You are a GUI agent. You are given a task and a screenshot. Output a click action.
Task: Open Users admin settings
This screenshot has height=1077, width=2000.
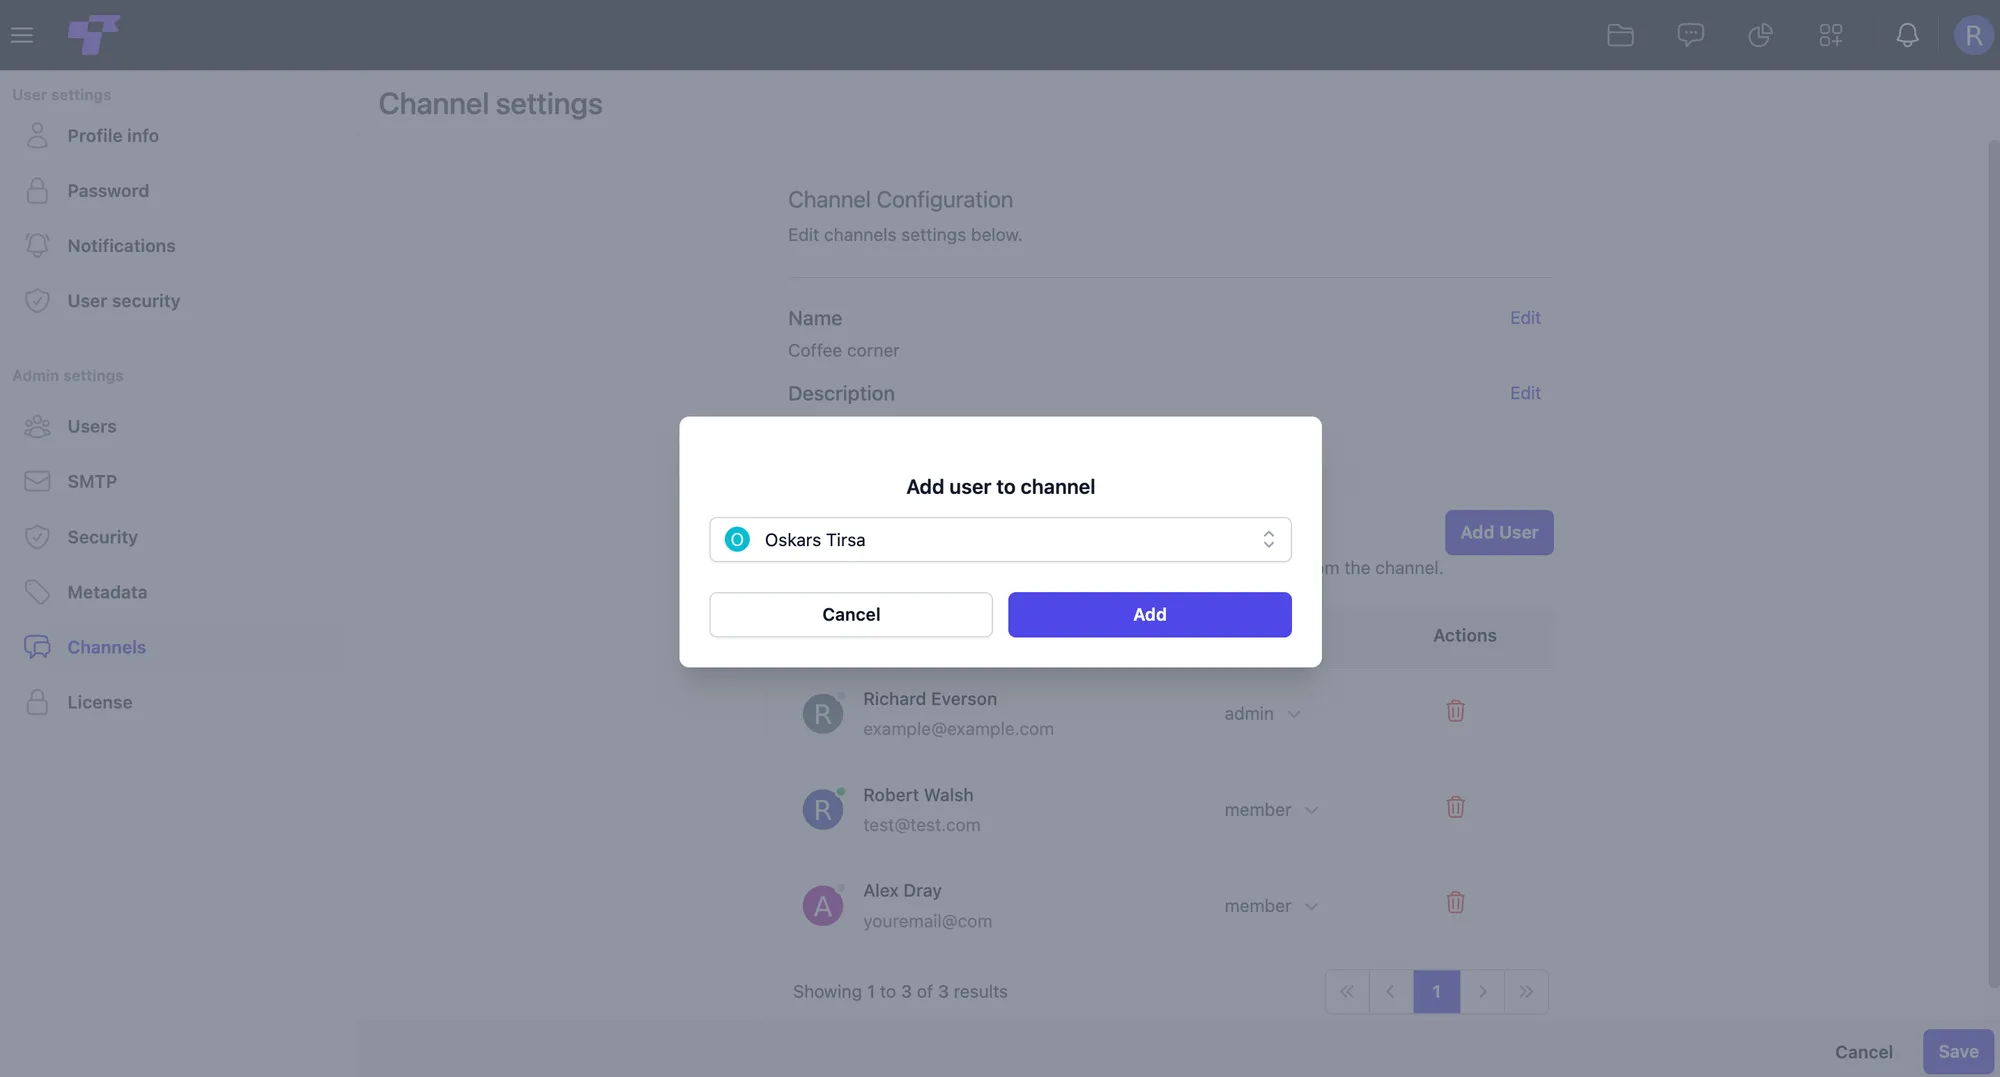(91, 427)
